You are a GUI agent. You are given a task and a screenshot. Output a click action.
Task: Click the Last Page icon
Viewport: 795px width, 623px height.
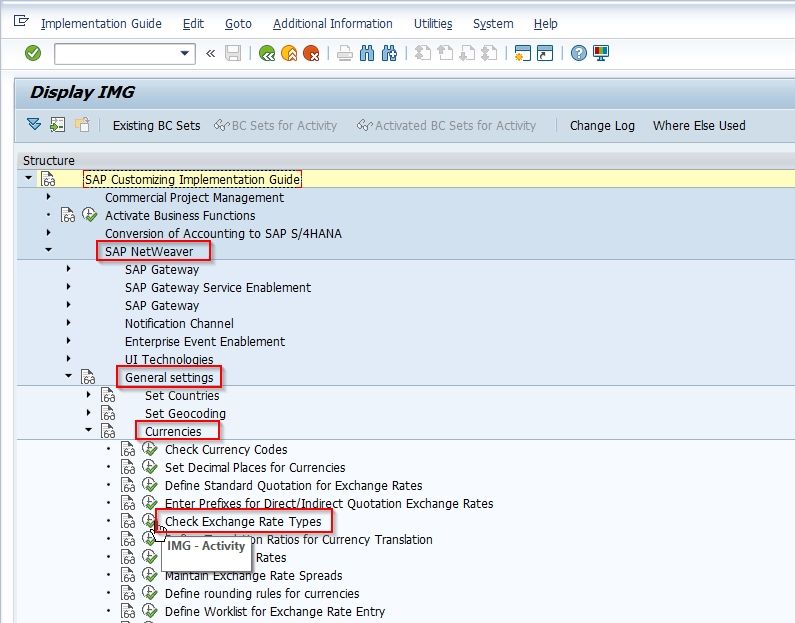coord(489,53)
